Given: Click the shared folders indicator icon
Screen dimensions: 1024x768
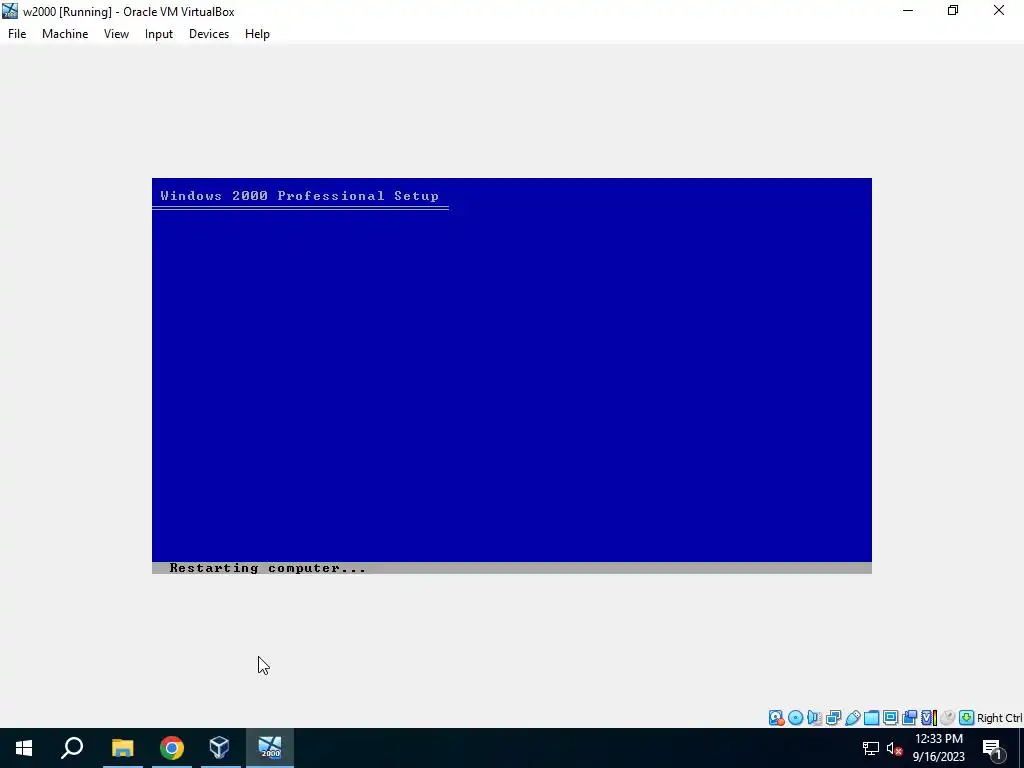Looking at the screenshot, I should (x=871, y=718).
